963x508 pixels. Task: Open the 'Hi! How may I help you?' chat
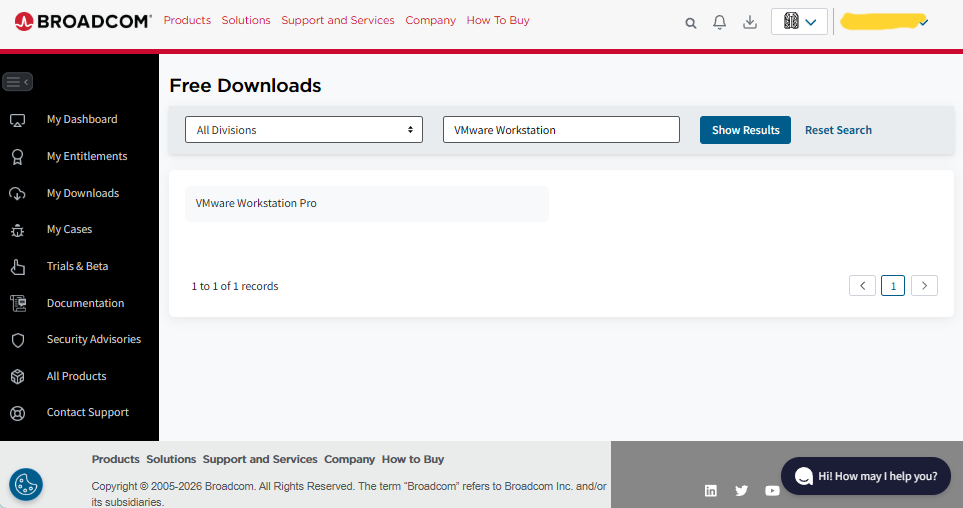tap(866, 476)
